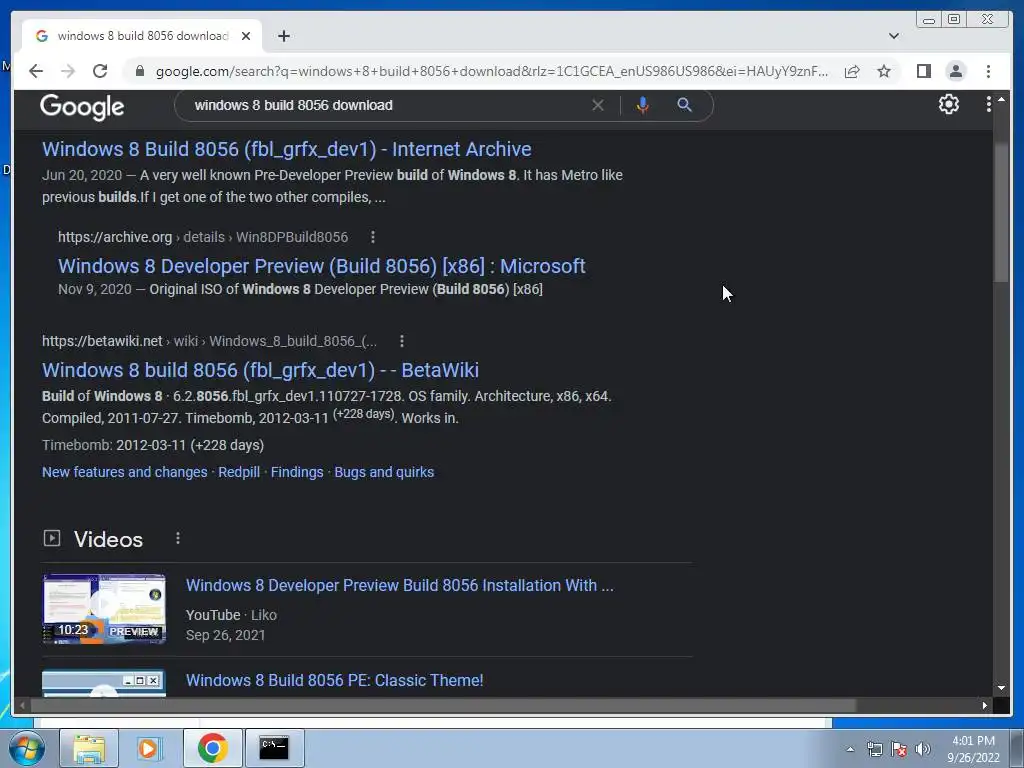Screen dimensions: 1024x768
Task: Click the scroll left arrow
Action: 23,705
